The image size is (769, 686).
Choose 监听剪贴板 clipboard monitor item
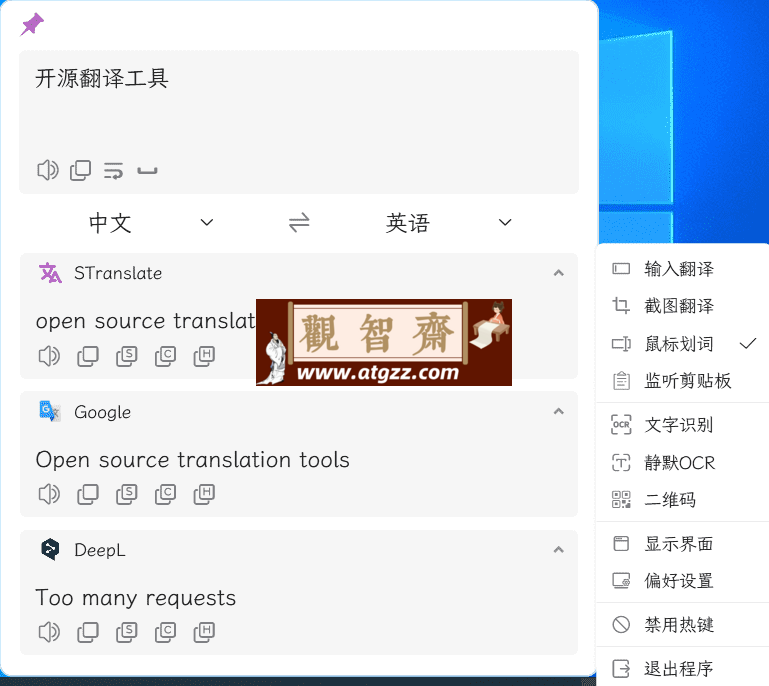pos(683,381)
